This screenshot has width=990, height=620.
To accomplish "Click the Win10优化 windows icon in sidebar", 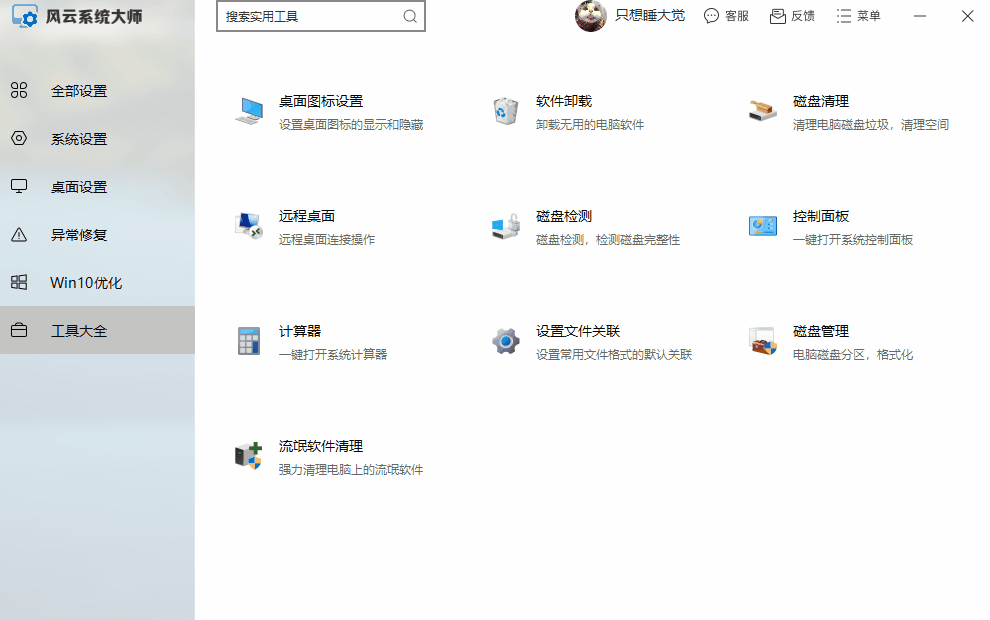I will [x=19, y=282].
